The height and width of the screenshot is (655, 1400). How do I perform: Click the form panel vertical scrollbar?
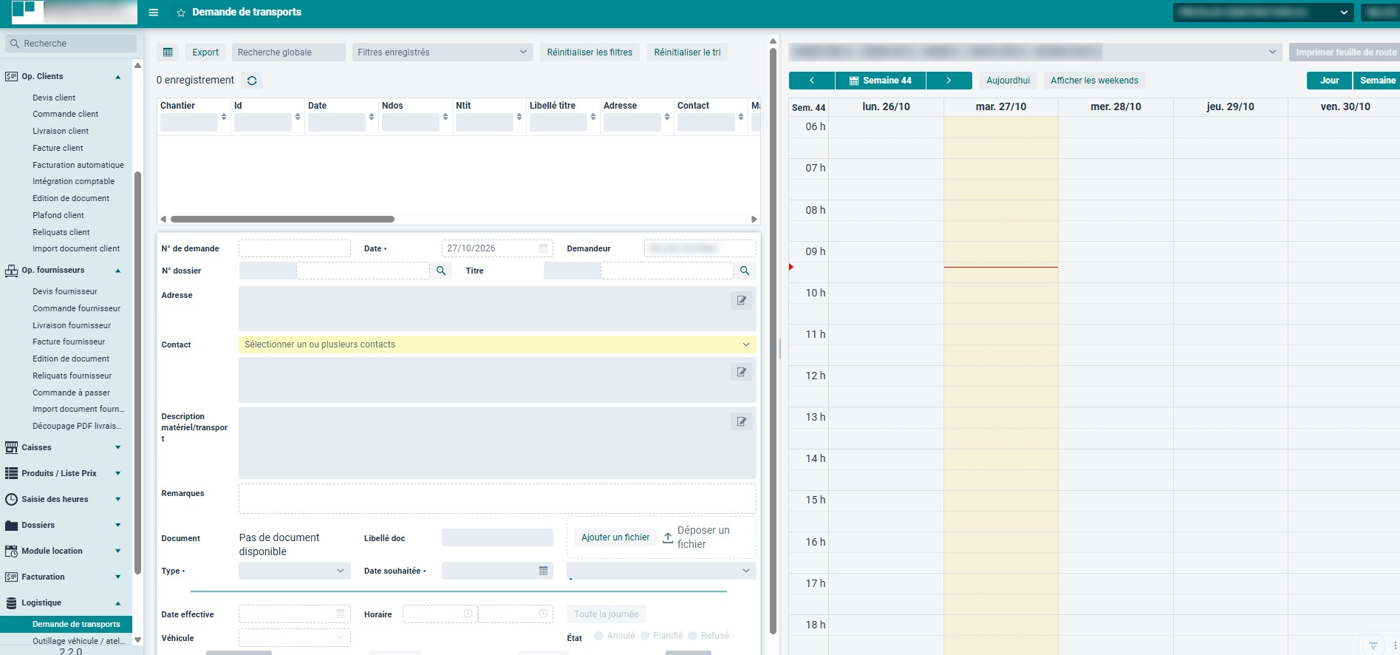(x=773, y=340)
